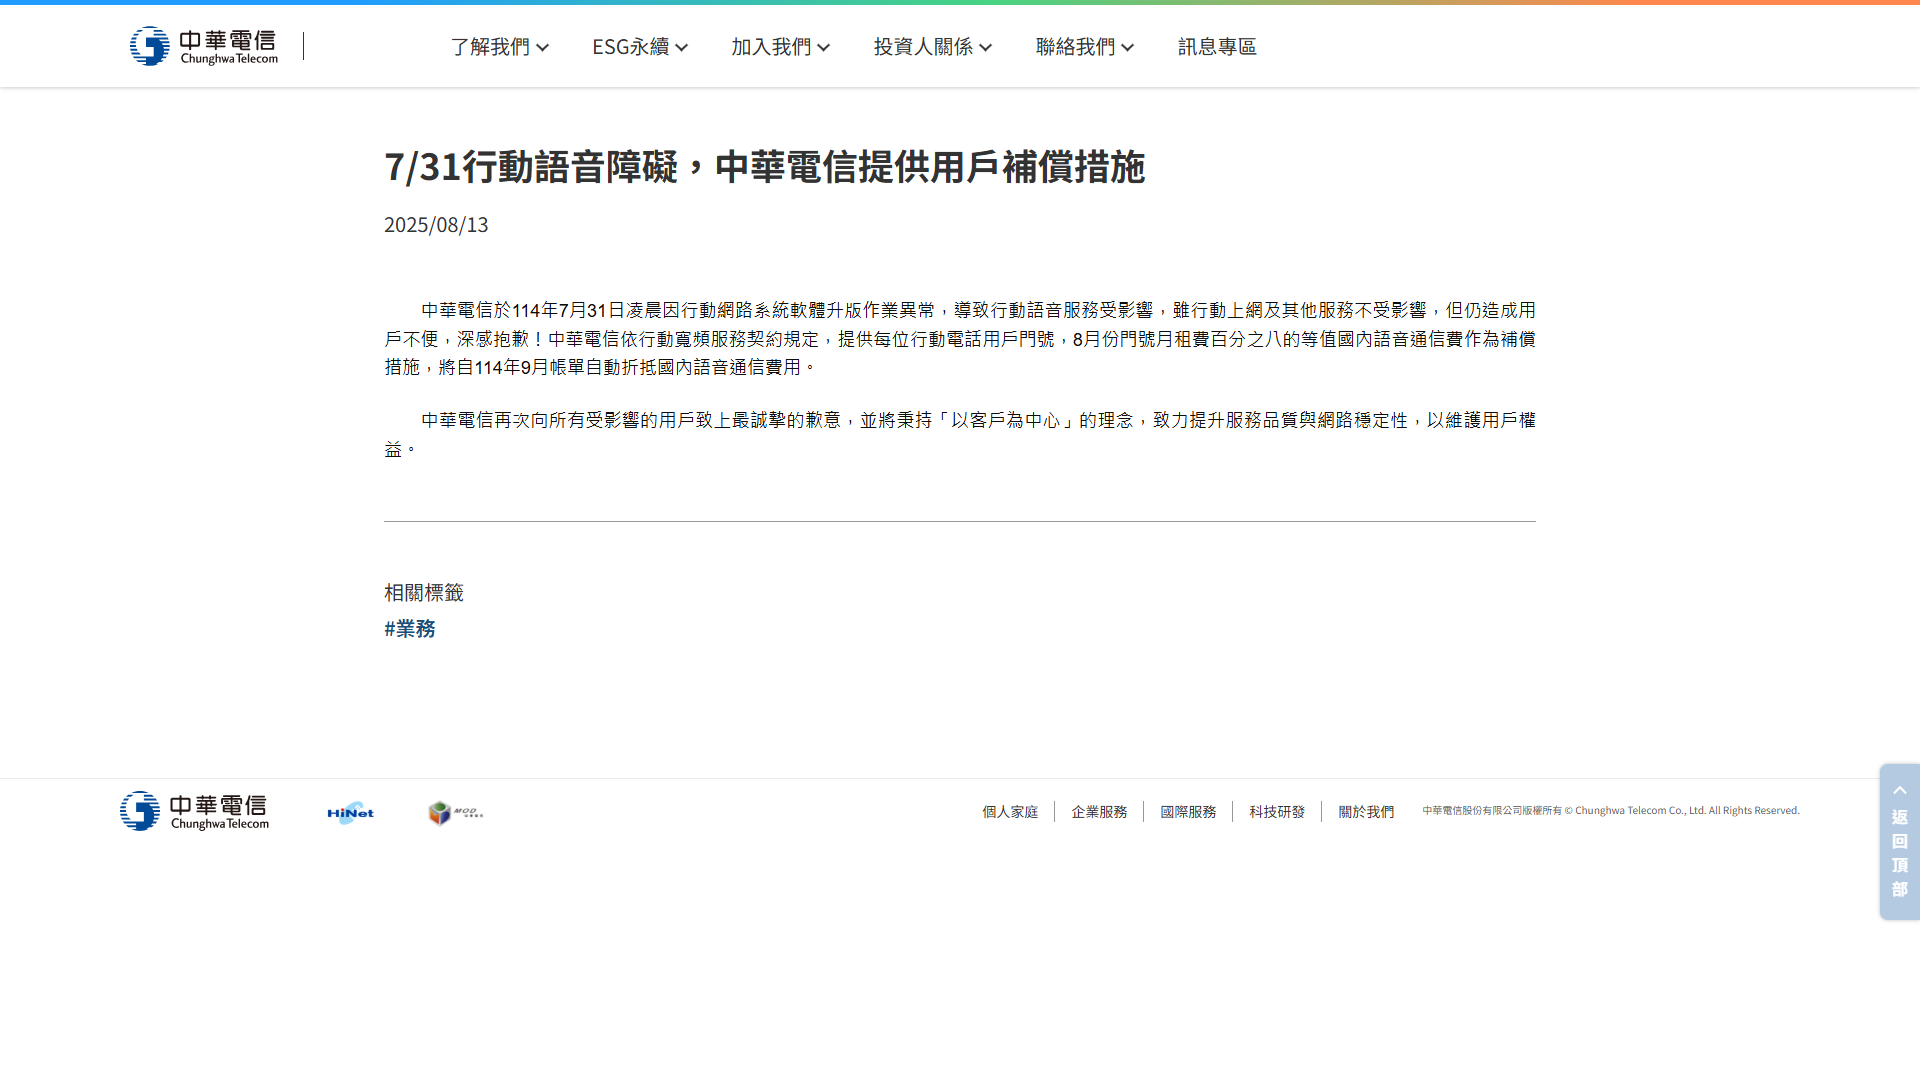Screen dimensions: 1920x1080
Task: Visit the 個人家庭 footer link
Action: (1010, 812)
